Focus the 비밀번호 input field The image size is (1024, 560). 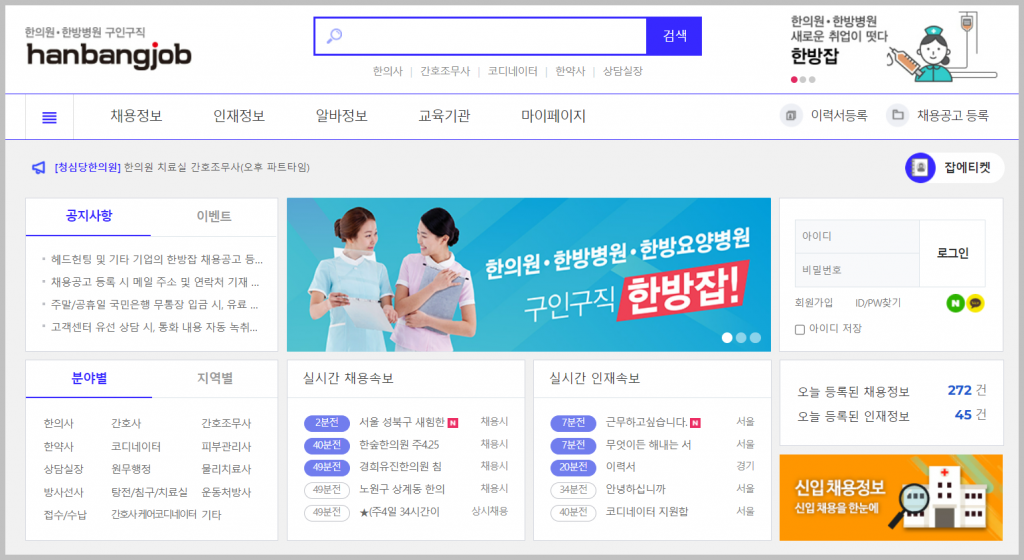tap(857, 270)
